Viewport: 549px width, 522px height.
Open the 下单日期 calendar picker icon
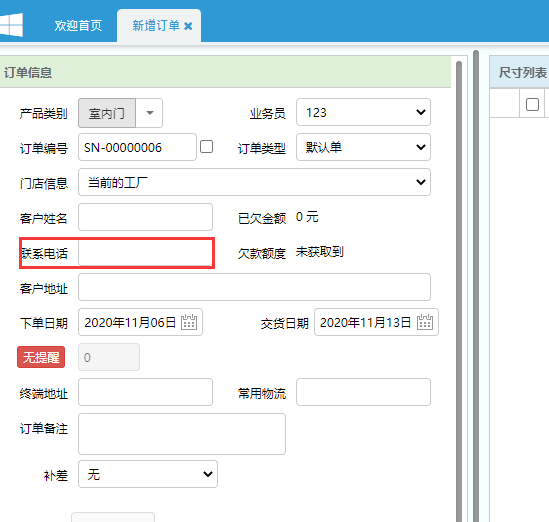click(x=189, y=322)
